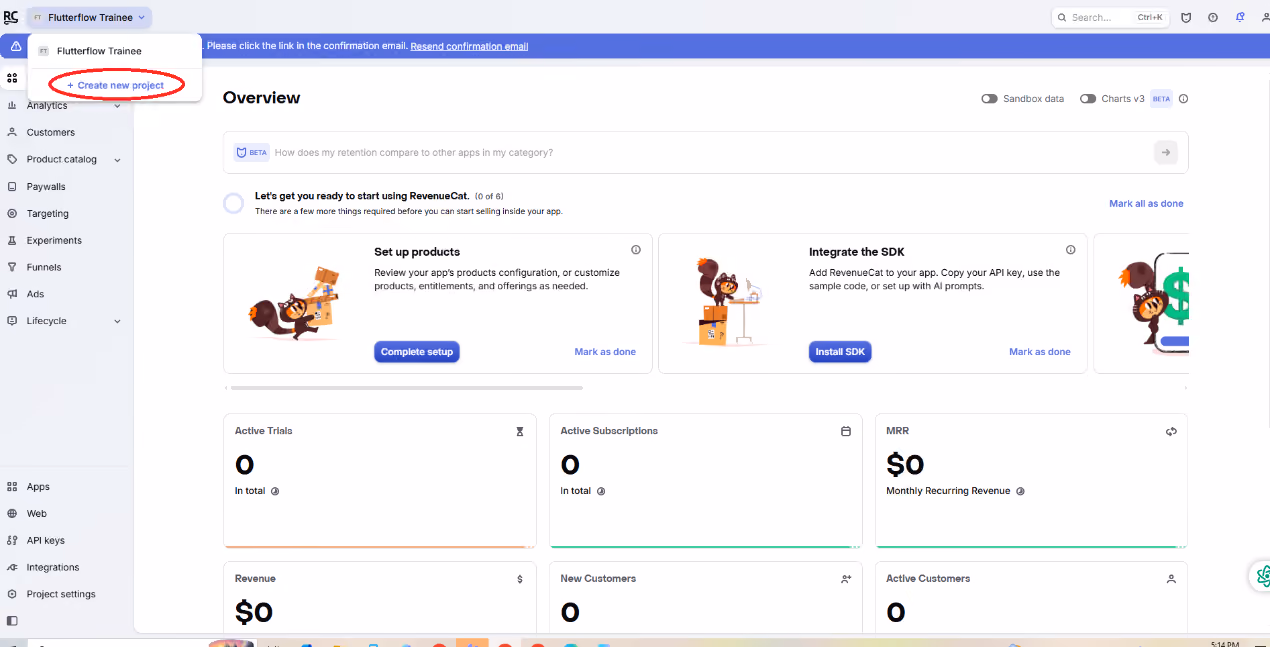Expand the Product catalog chevron
The image size is (1270, 647).
coord(117,160)
